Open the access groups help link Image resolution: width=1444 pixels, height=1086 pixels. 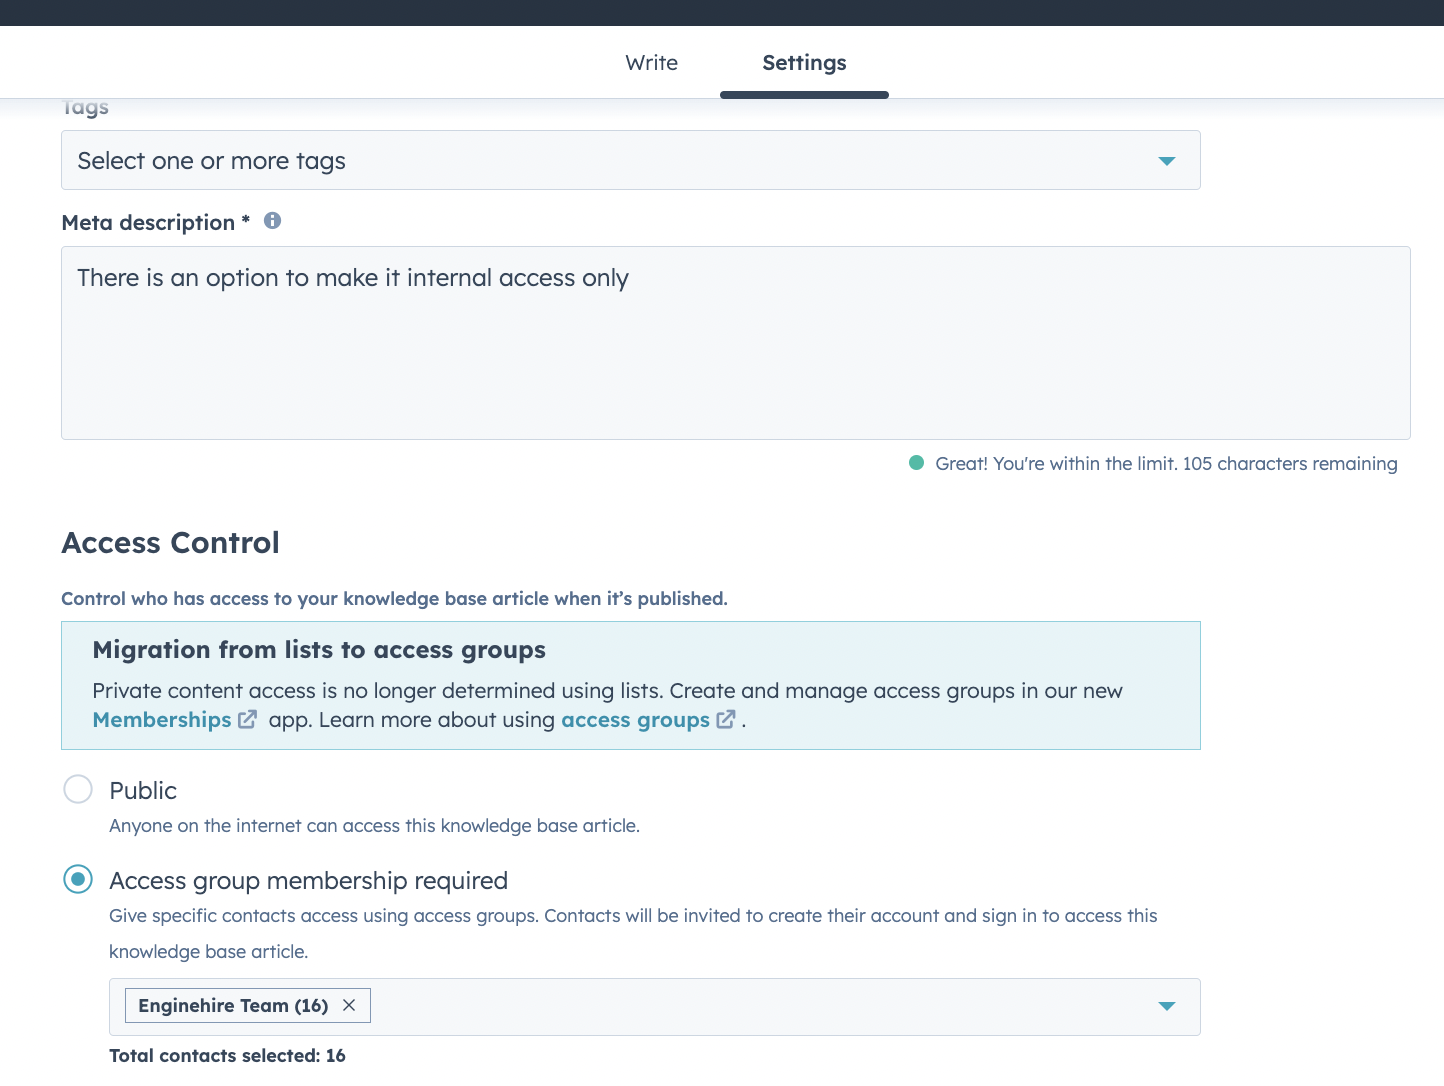635,720
